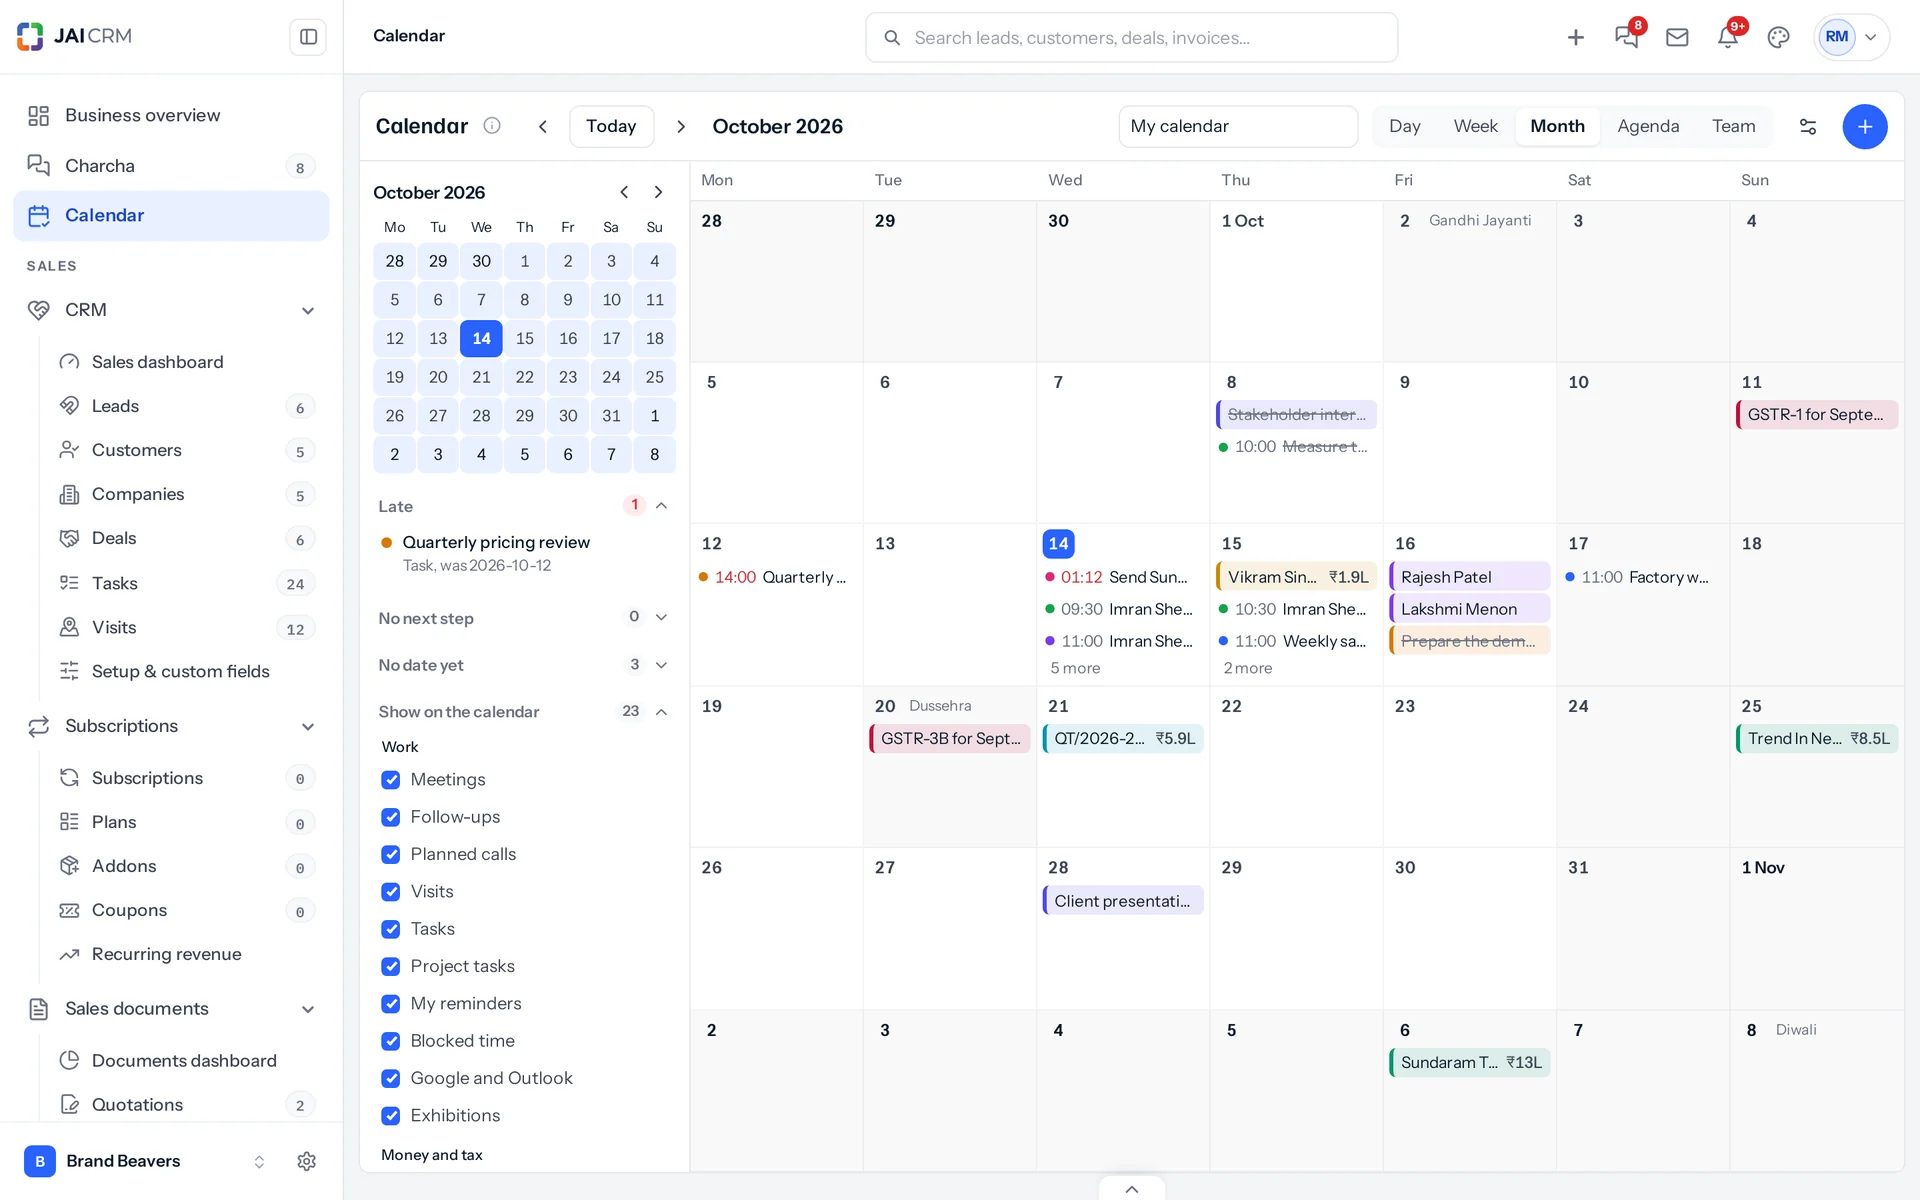1920x1200 pixels.
Task: Expand the No next step section
Action: click(661, 617)
